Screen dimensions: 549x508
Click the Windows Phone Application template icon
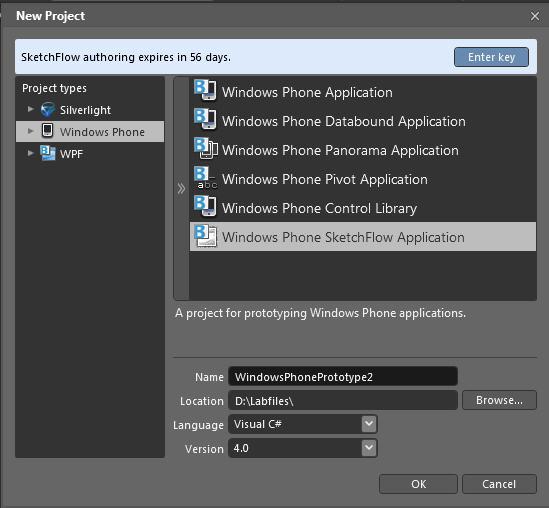(x=206, y=90)
